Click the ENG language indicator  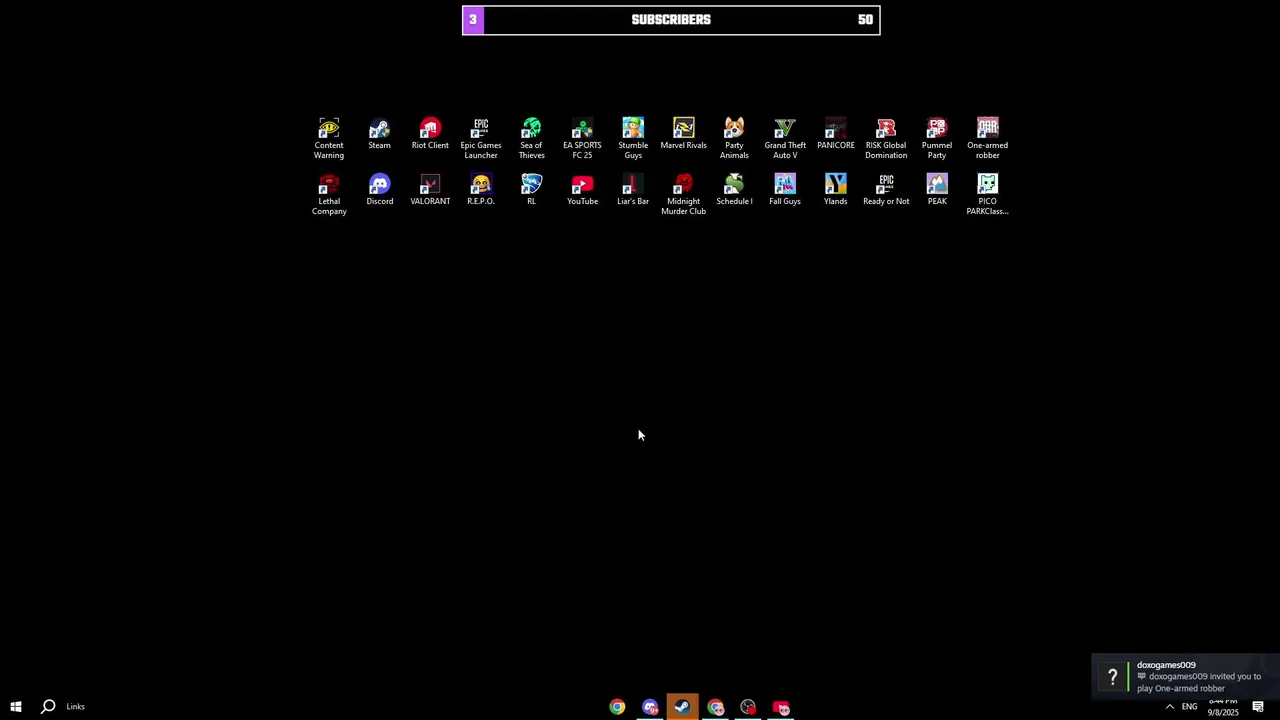coord(1189,707)
